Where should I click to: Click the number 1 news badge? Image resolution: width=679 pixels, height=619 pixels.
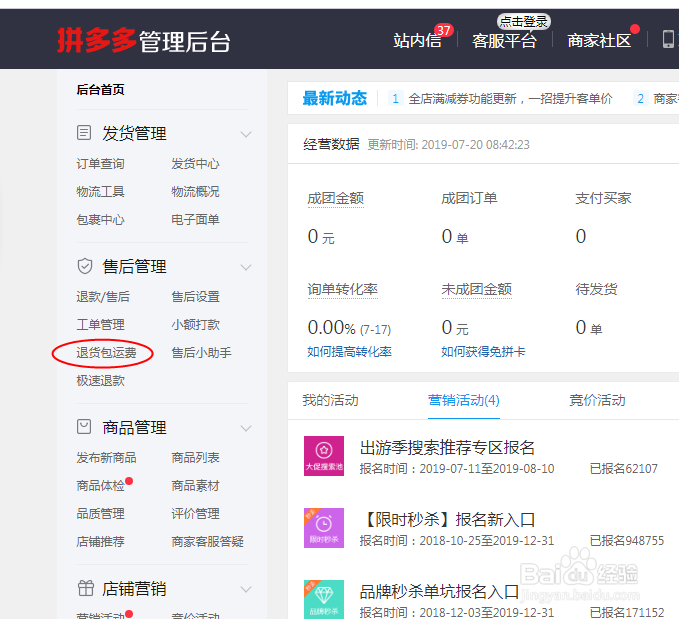(x=395, y=99)
